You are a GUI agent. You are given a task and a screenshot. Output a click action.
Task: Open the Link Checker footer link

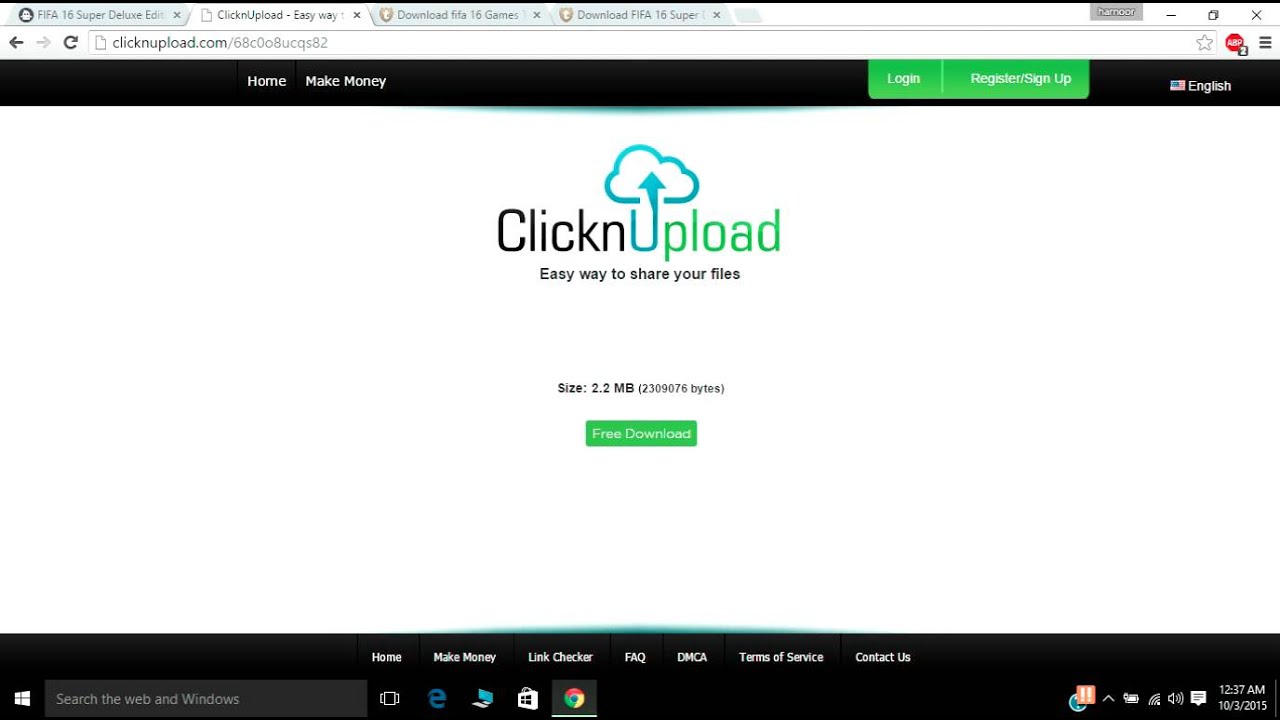point(561,657)
